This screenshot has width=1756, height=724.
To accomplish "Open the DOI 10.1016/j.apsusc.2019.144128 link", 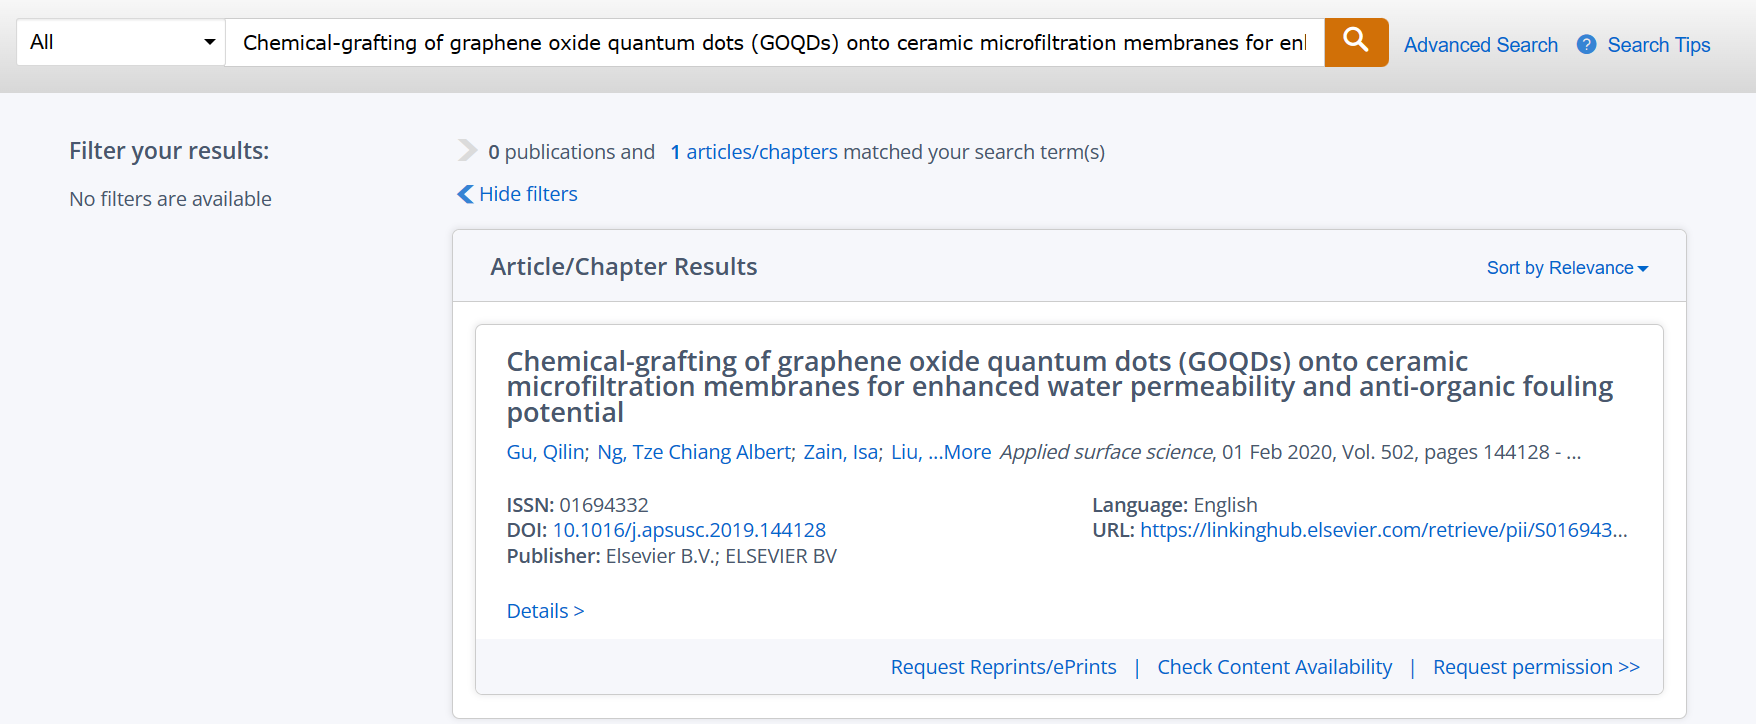I will point(689,530).
